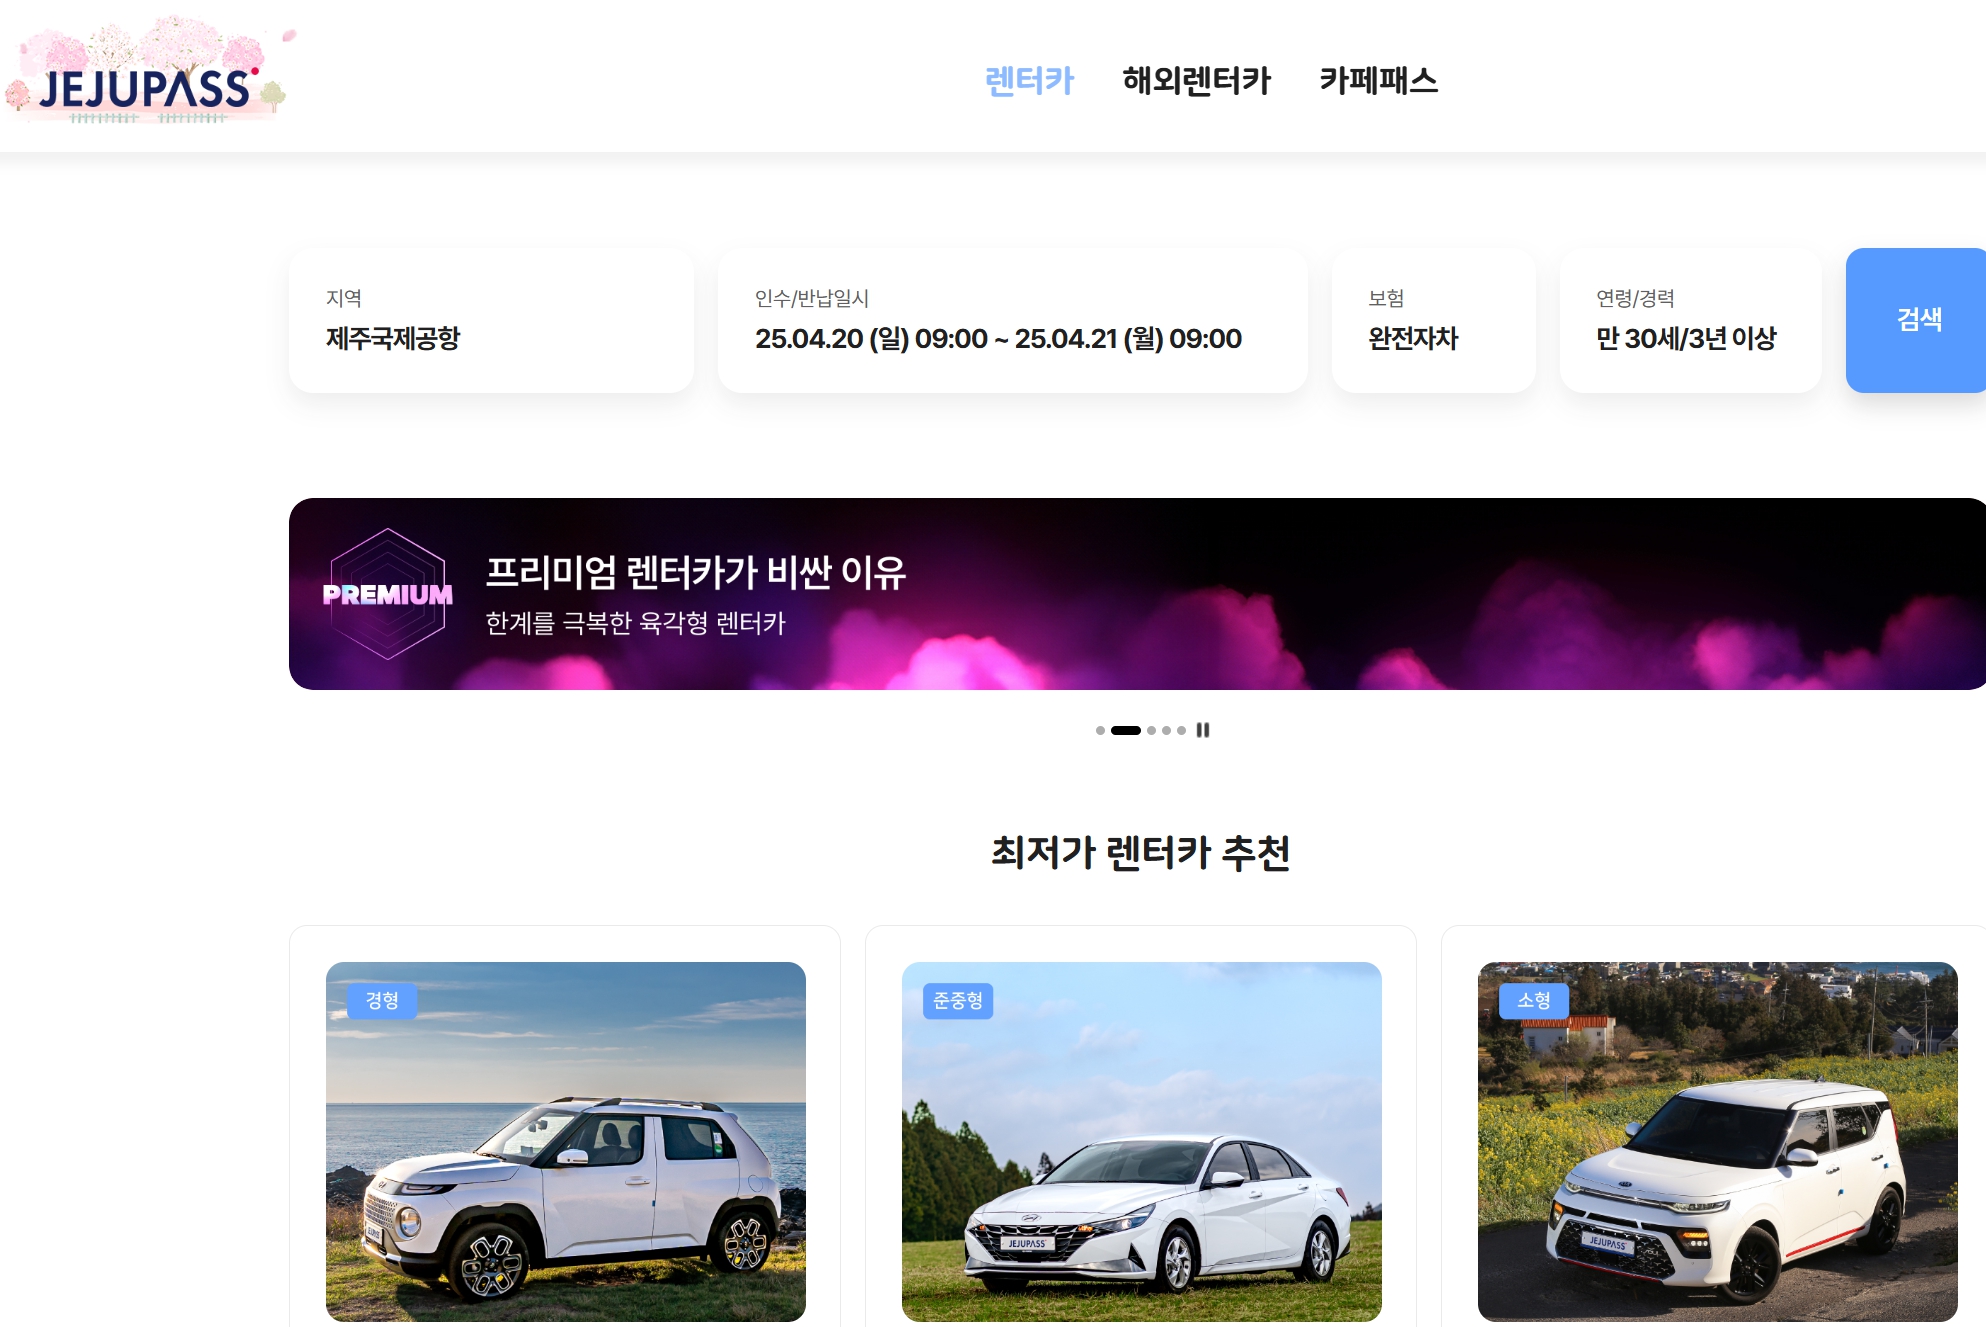Click the PREMIUM hexagon badge in the banner
Screen dimensions: 1986x1327
pos(387,594)
